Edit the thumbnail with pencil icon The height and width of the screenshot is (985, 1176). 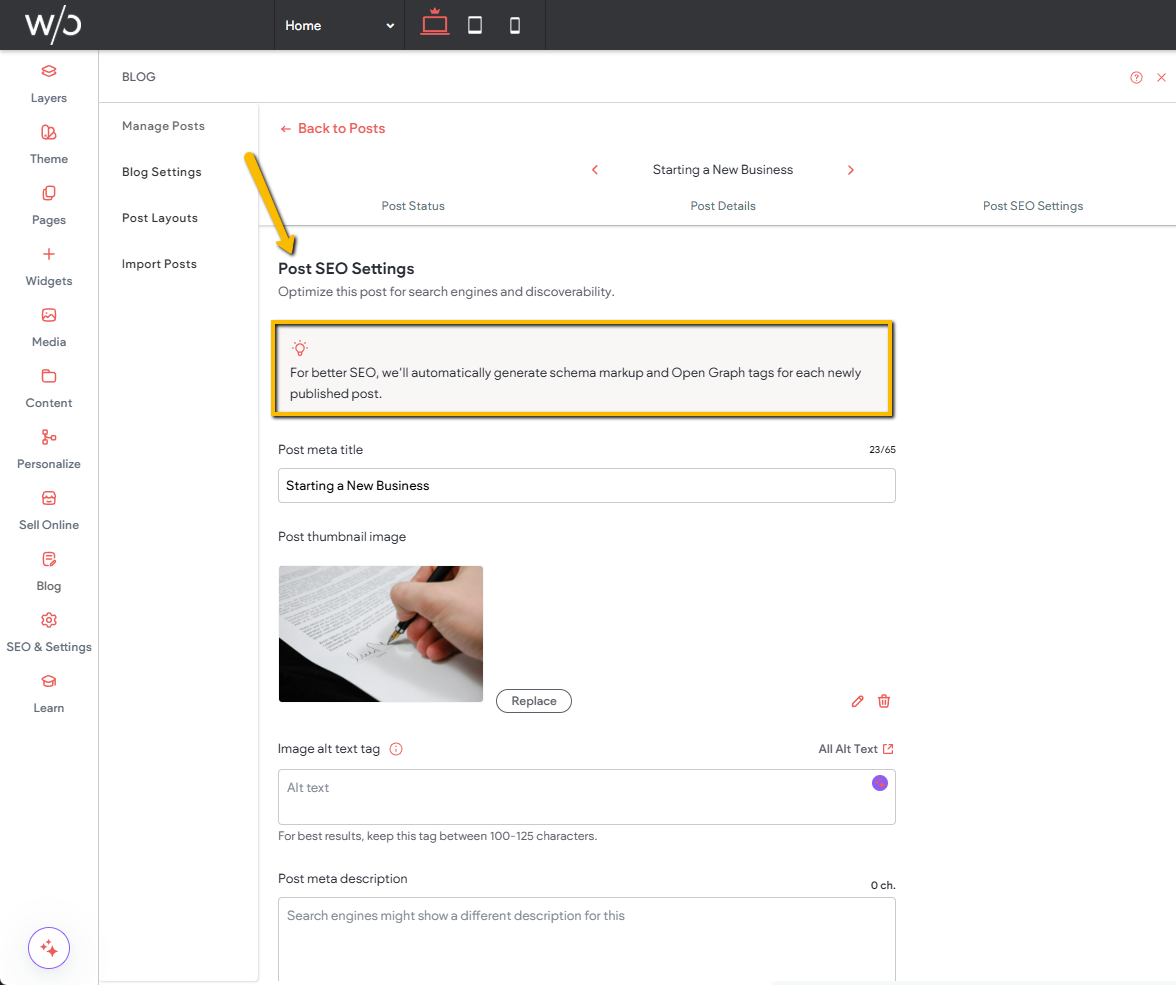coord(857,701)
